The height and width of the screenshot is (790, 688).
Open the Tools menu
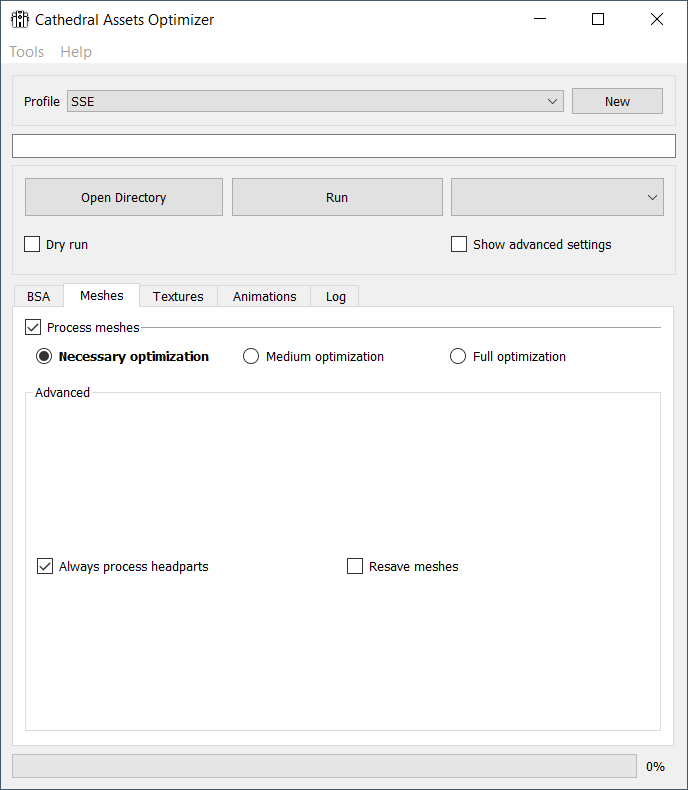click(x=27, y=52)
